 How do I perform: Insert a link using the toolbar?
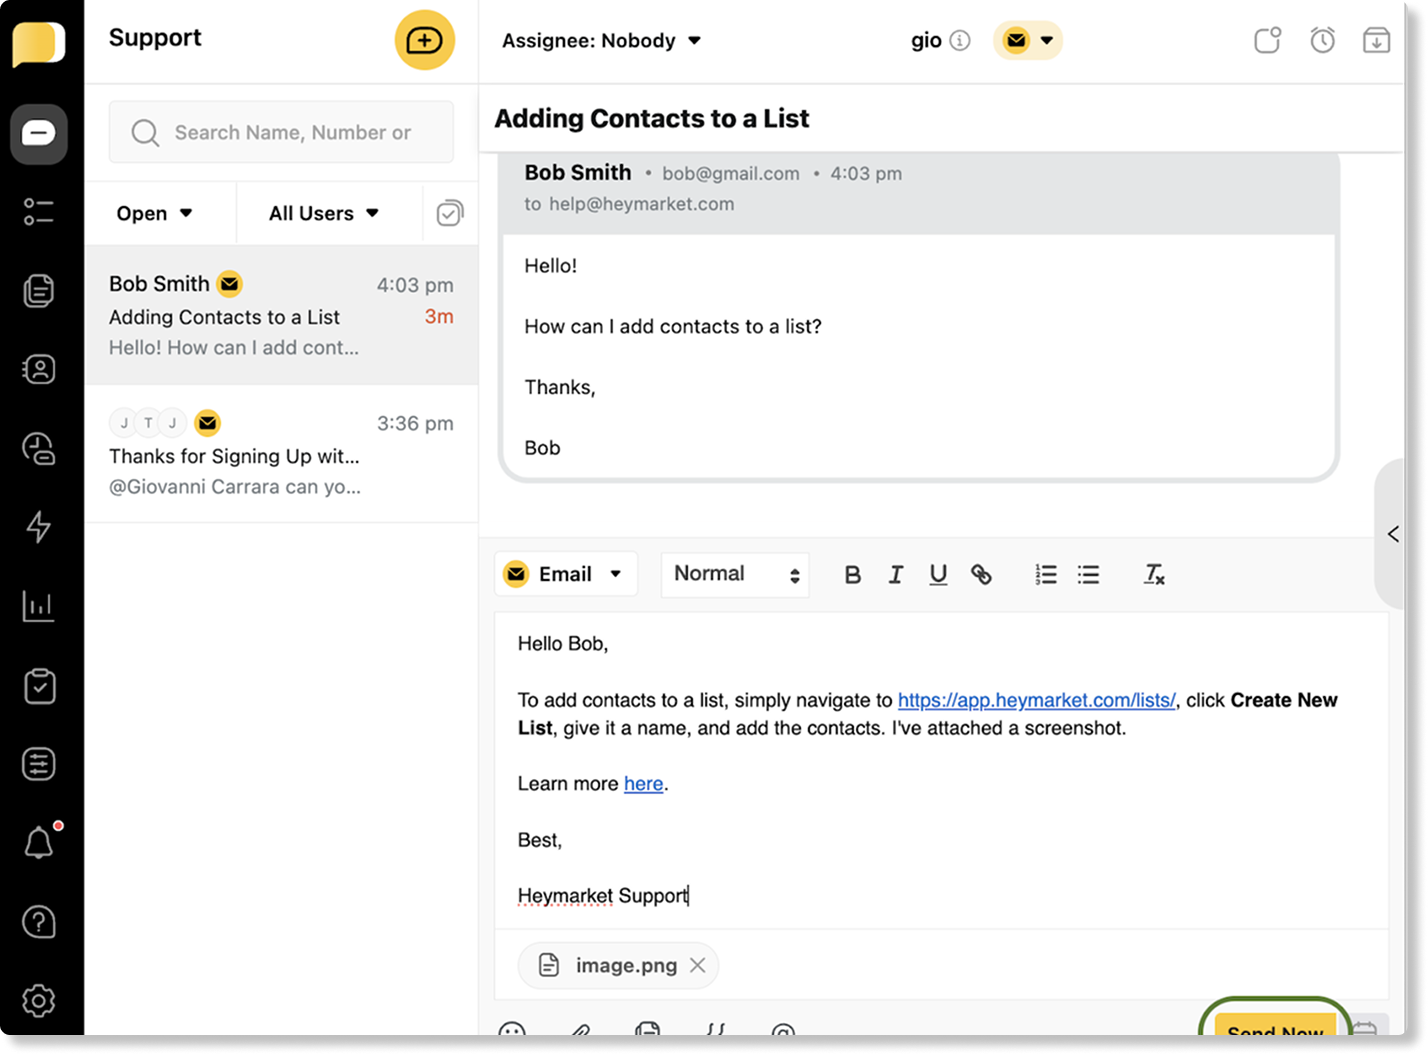pyautogui.click(x=981, y=575)
